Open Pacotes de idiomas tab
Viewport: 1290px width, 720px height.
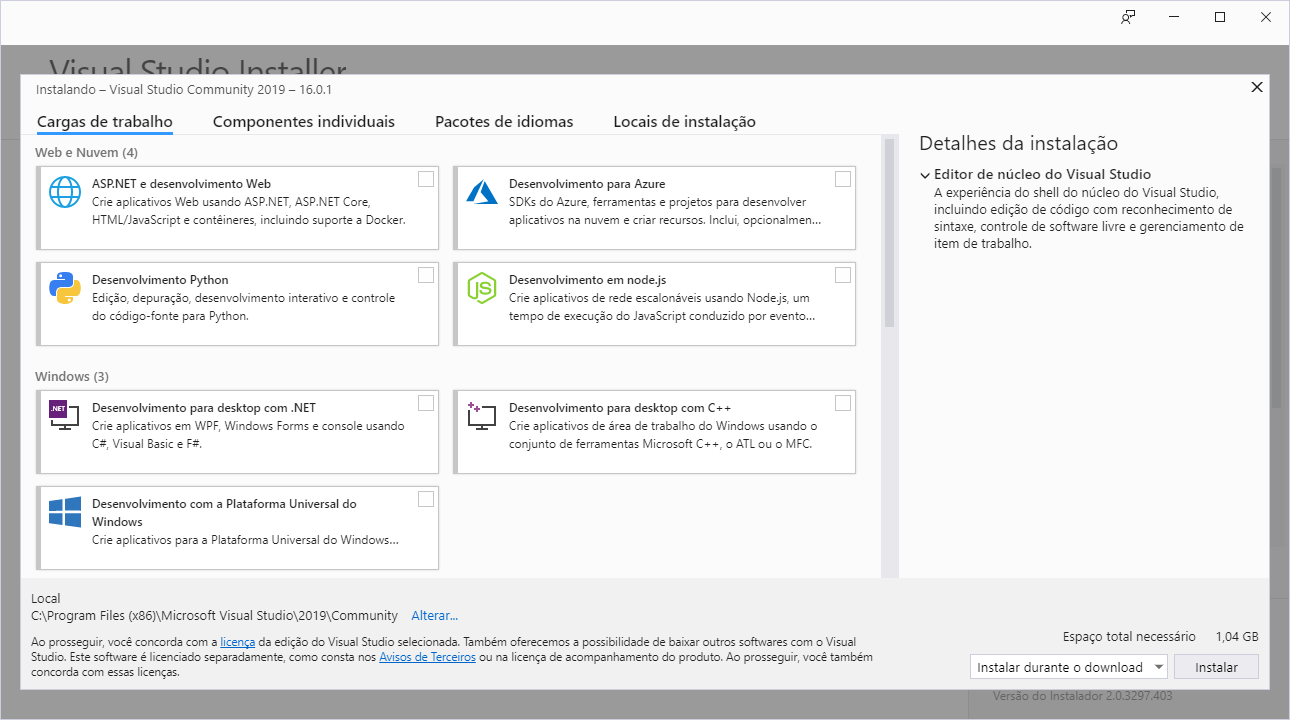coord(504,122)
